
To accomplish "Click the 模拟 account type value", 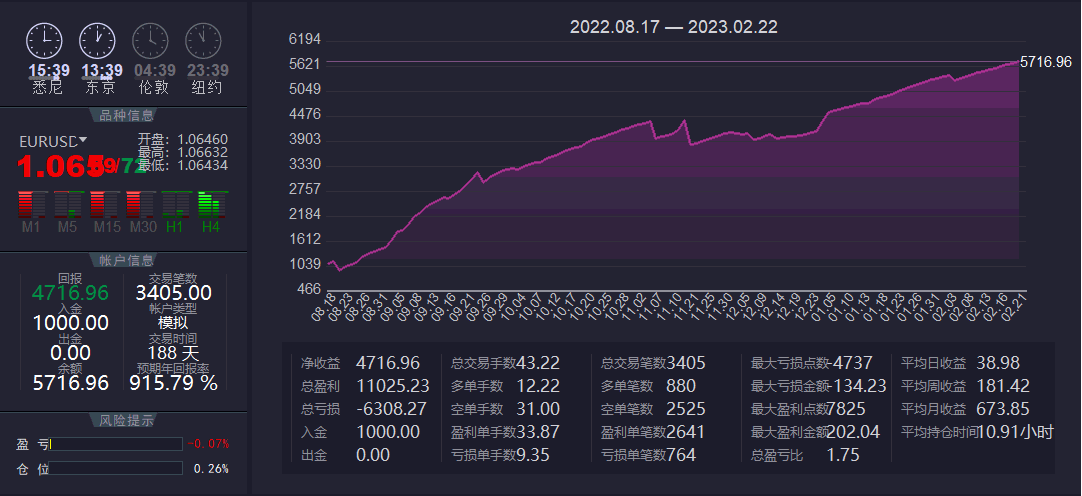I will pos(173,323).
